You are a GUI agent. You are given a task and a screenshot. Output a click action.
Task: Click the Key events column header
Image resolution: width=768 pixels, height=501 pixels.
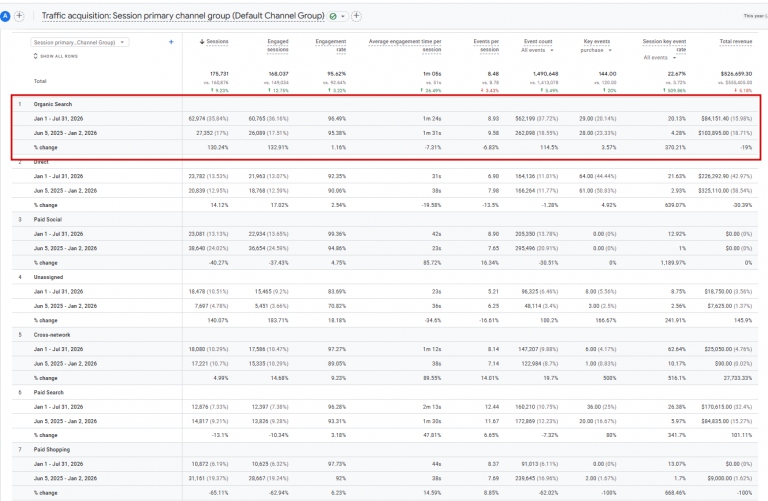(x=597, y=42)
